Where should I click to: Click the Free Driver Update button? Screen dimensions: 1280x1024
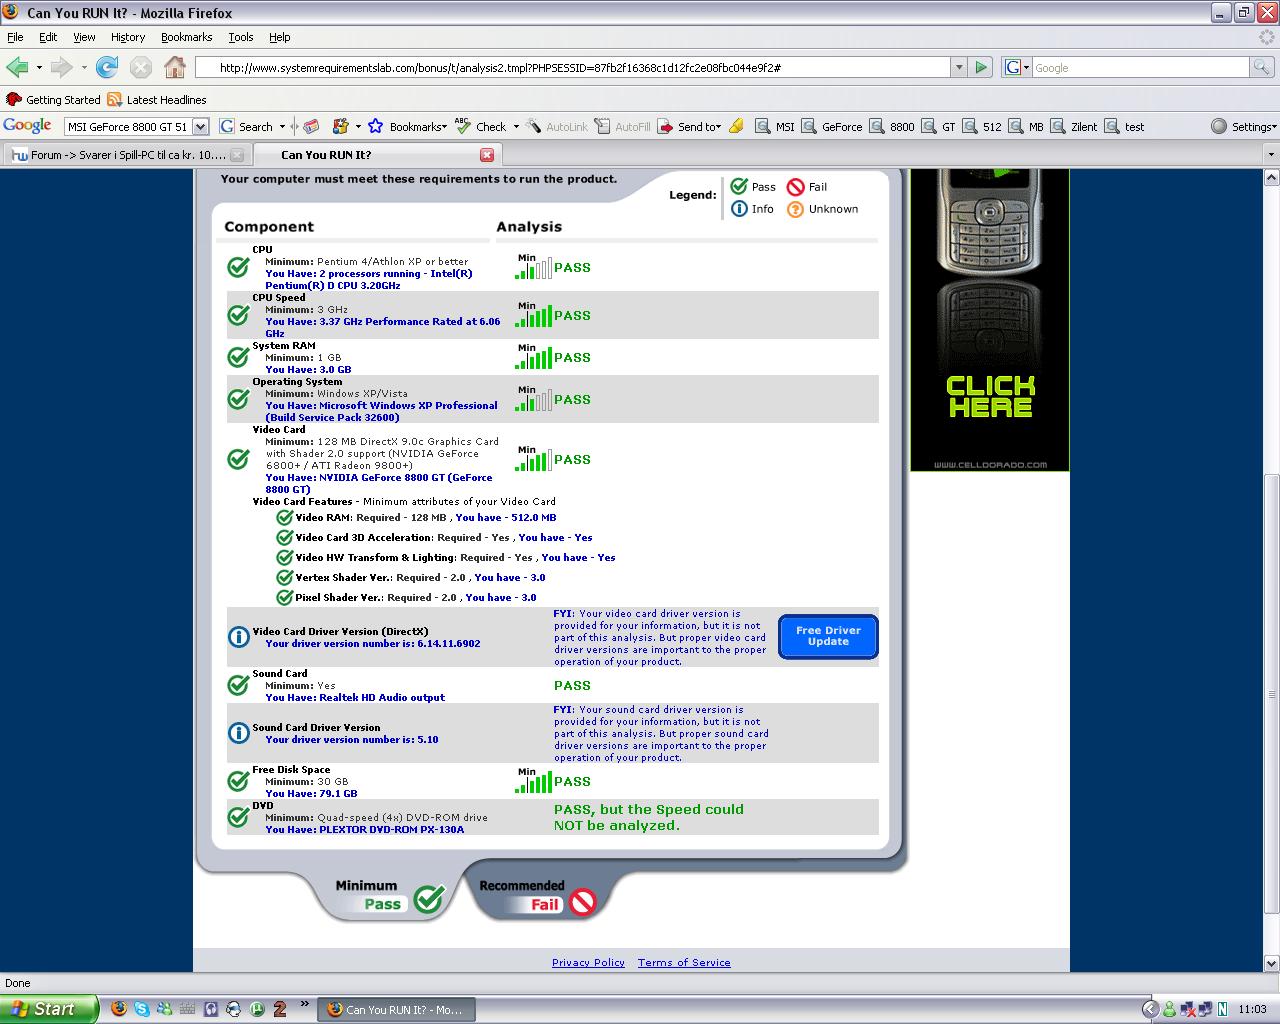[828, 636]
